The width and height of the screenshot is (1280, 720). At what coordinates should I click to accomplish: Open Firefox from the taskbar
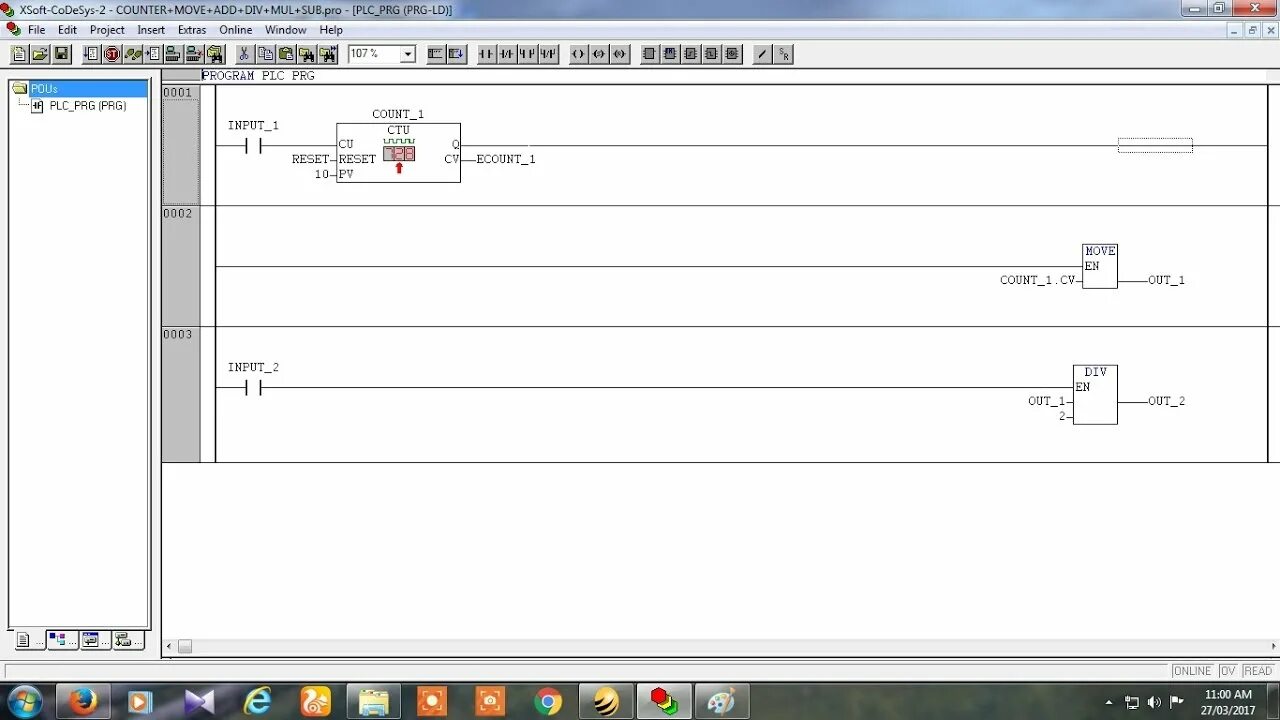(x=83, y=702)
